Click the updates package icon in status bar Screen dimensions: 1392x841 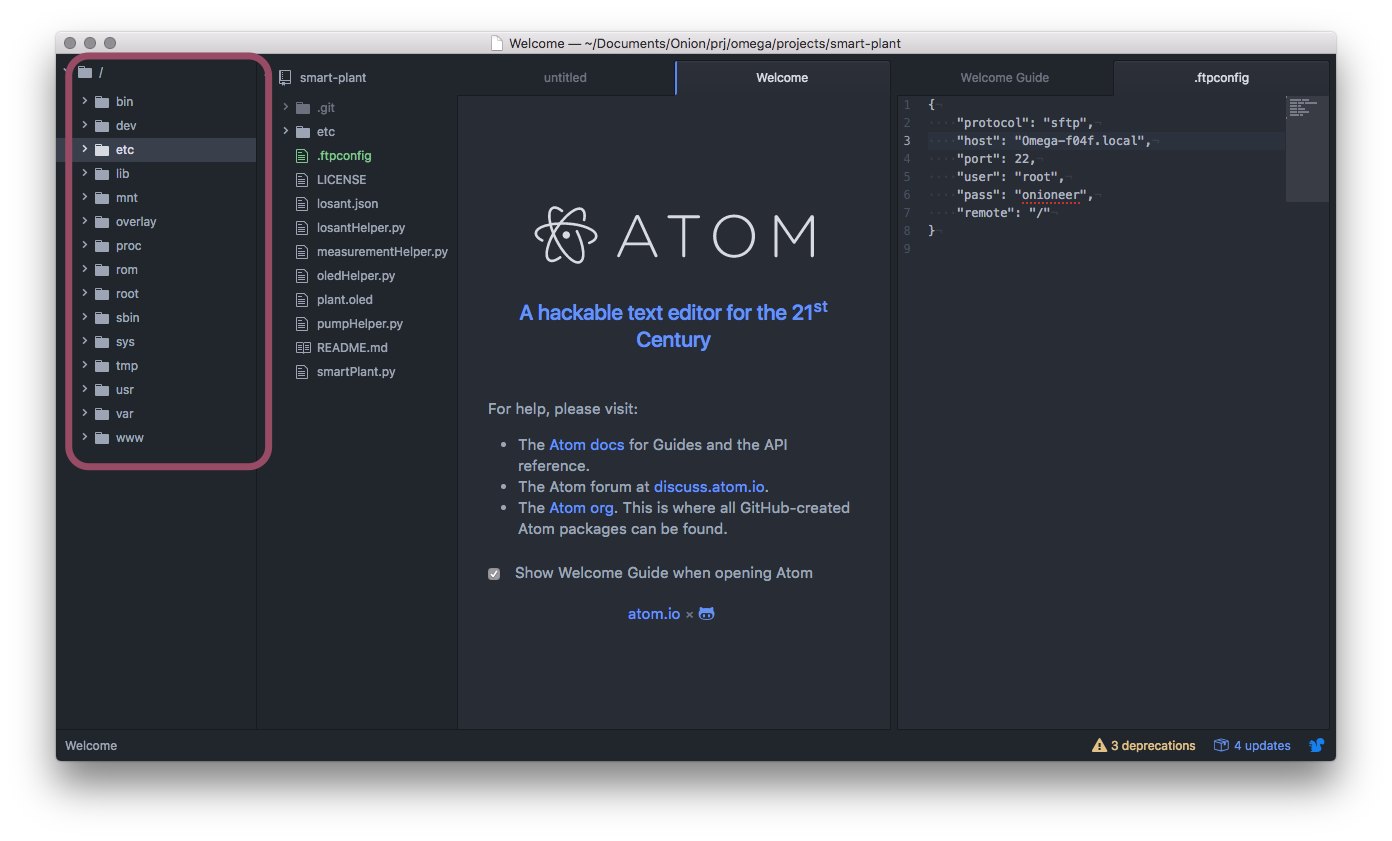tap(1221, 746)
